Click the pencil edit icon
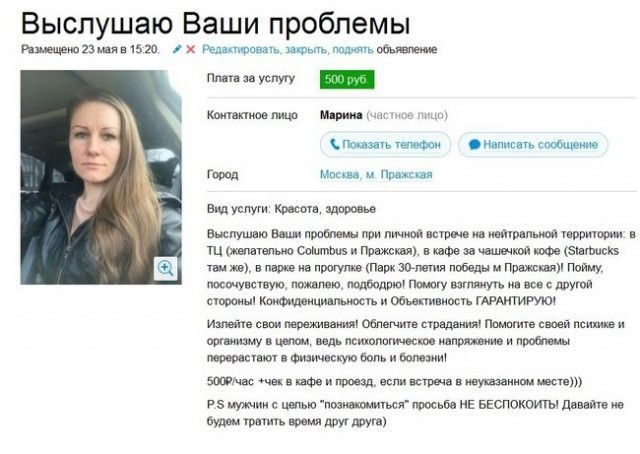The width and height of the screenshot is (640, 454). coord(177,49)
